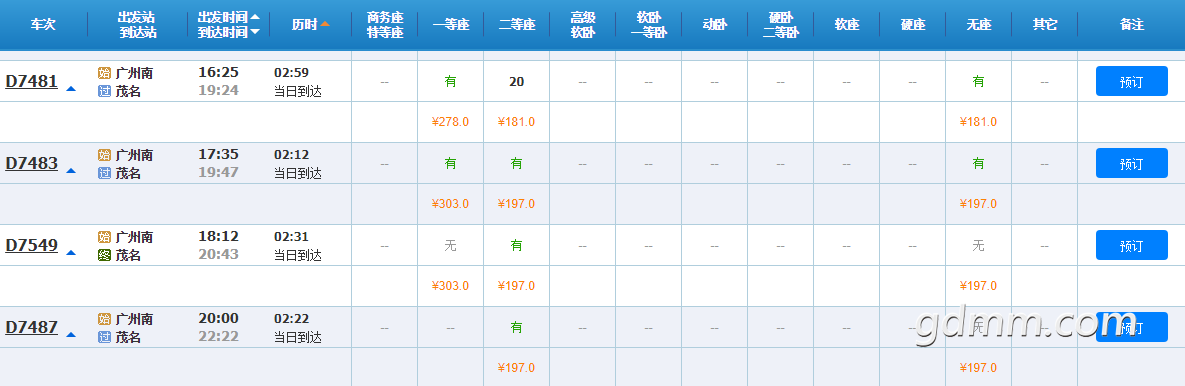Click the 备注 column header
Screen dimensions: 1185x386
[x=1131, y=24]
